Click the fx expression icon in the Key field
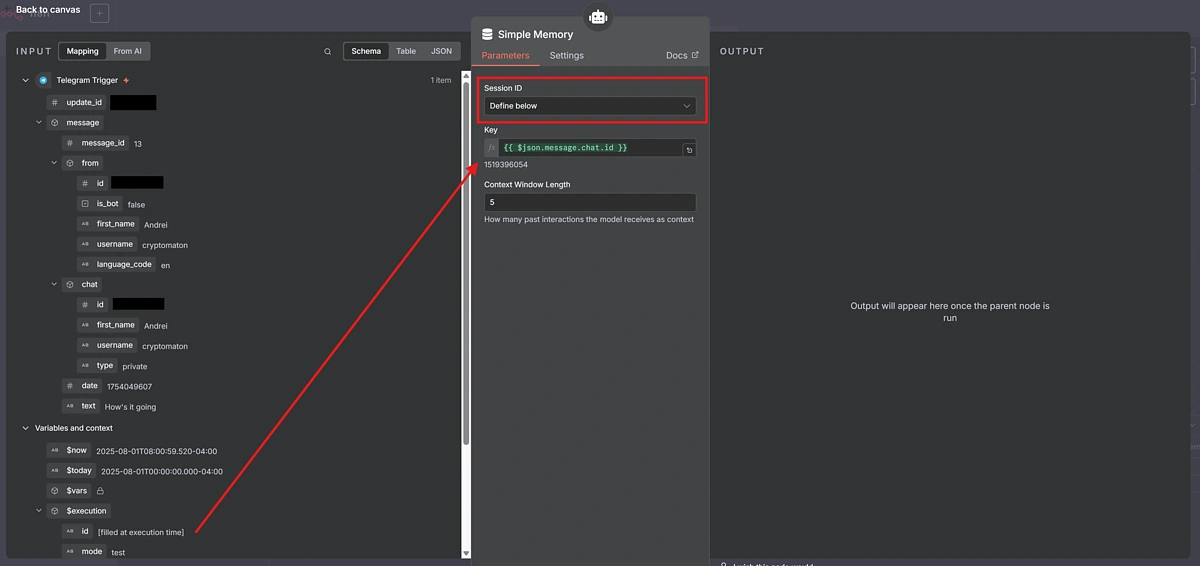This screenshot has height=566, width=1200. click(x=491, y=148)
